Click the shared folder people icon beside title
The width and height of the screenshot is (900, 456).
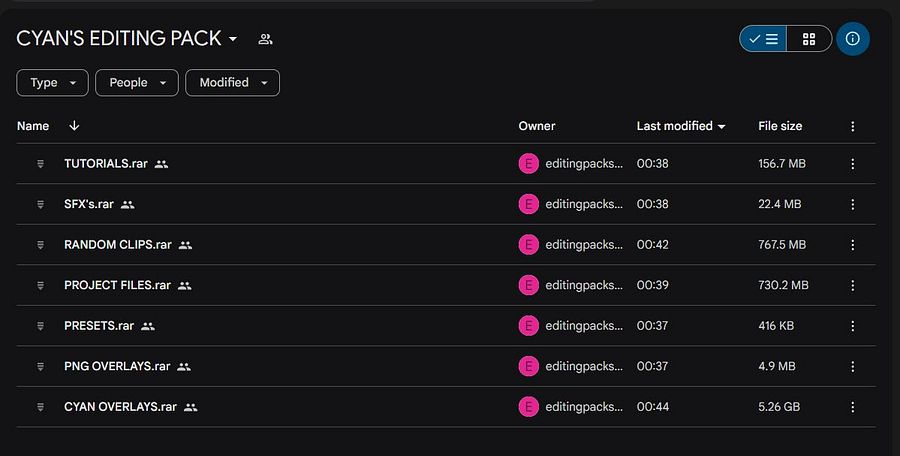pos(265,39)
